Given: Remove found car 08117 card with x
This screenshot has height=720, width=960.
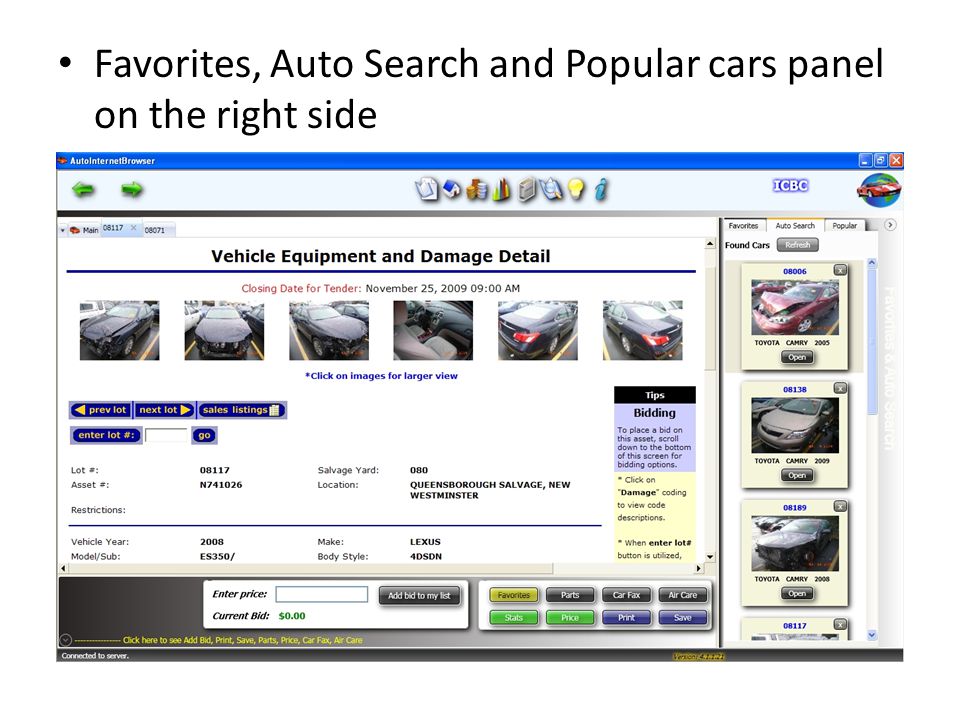Looking at the screenshot, I should (x=841, y=624).
